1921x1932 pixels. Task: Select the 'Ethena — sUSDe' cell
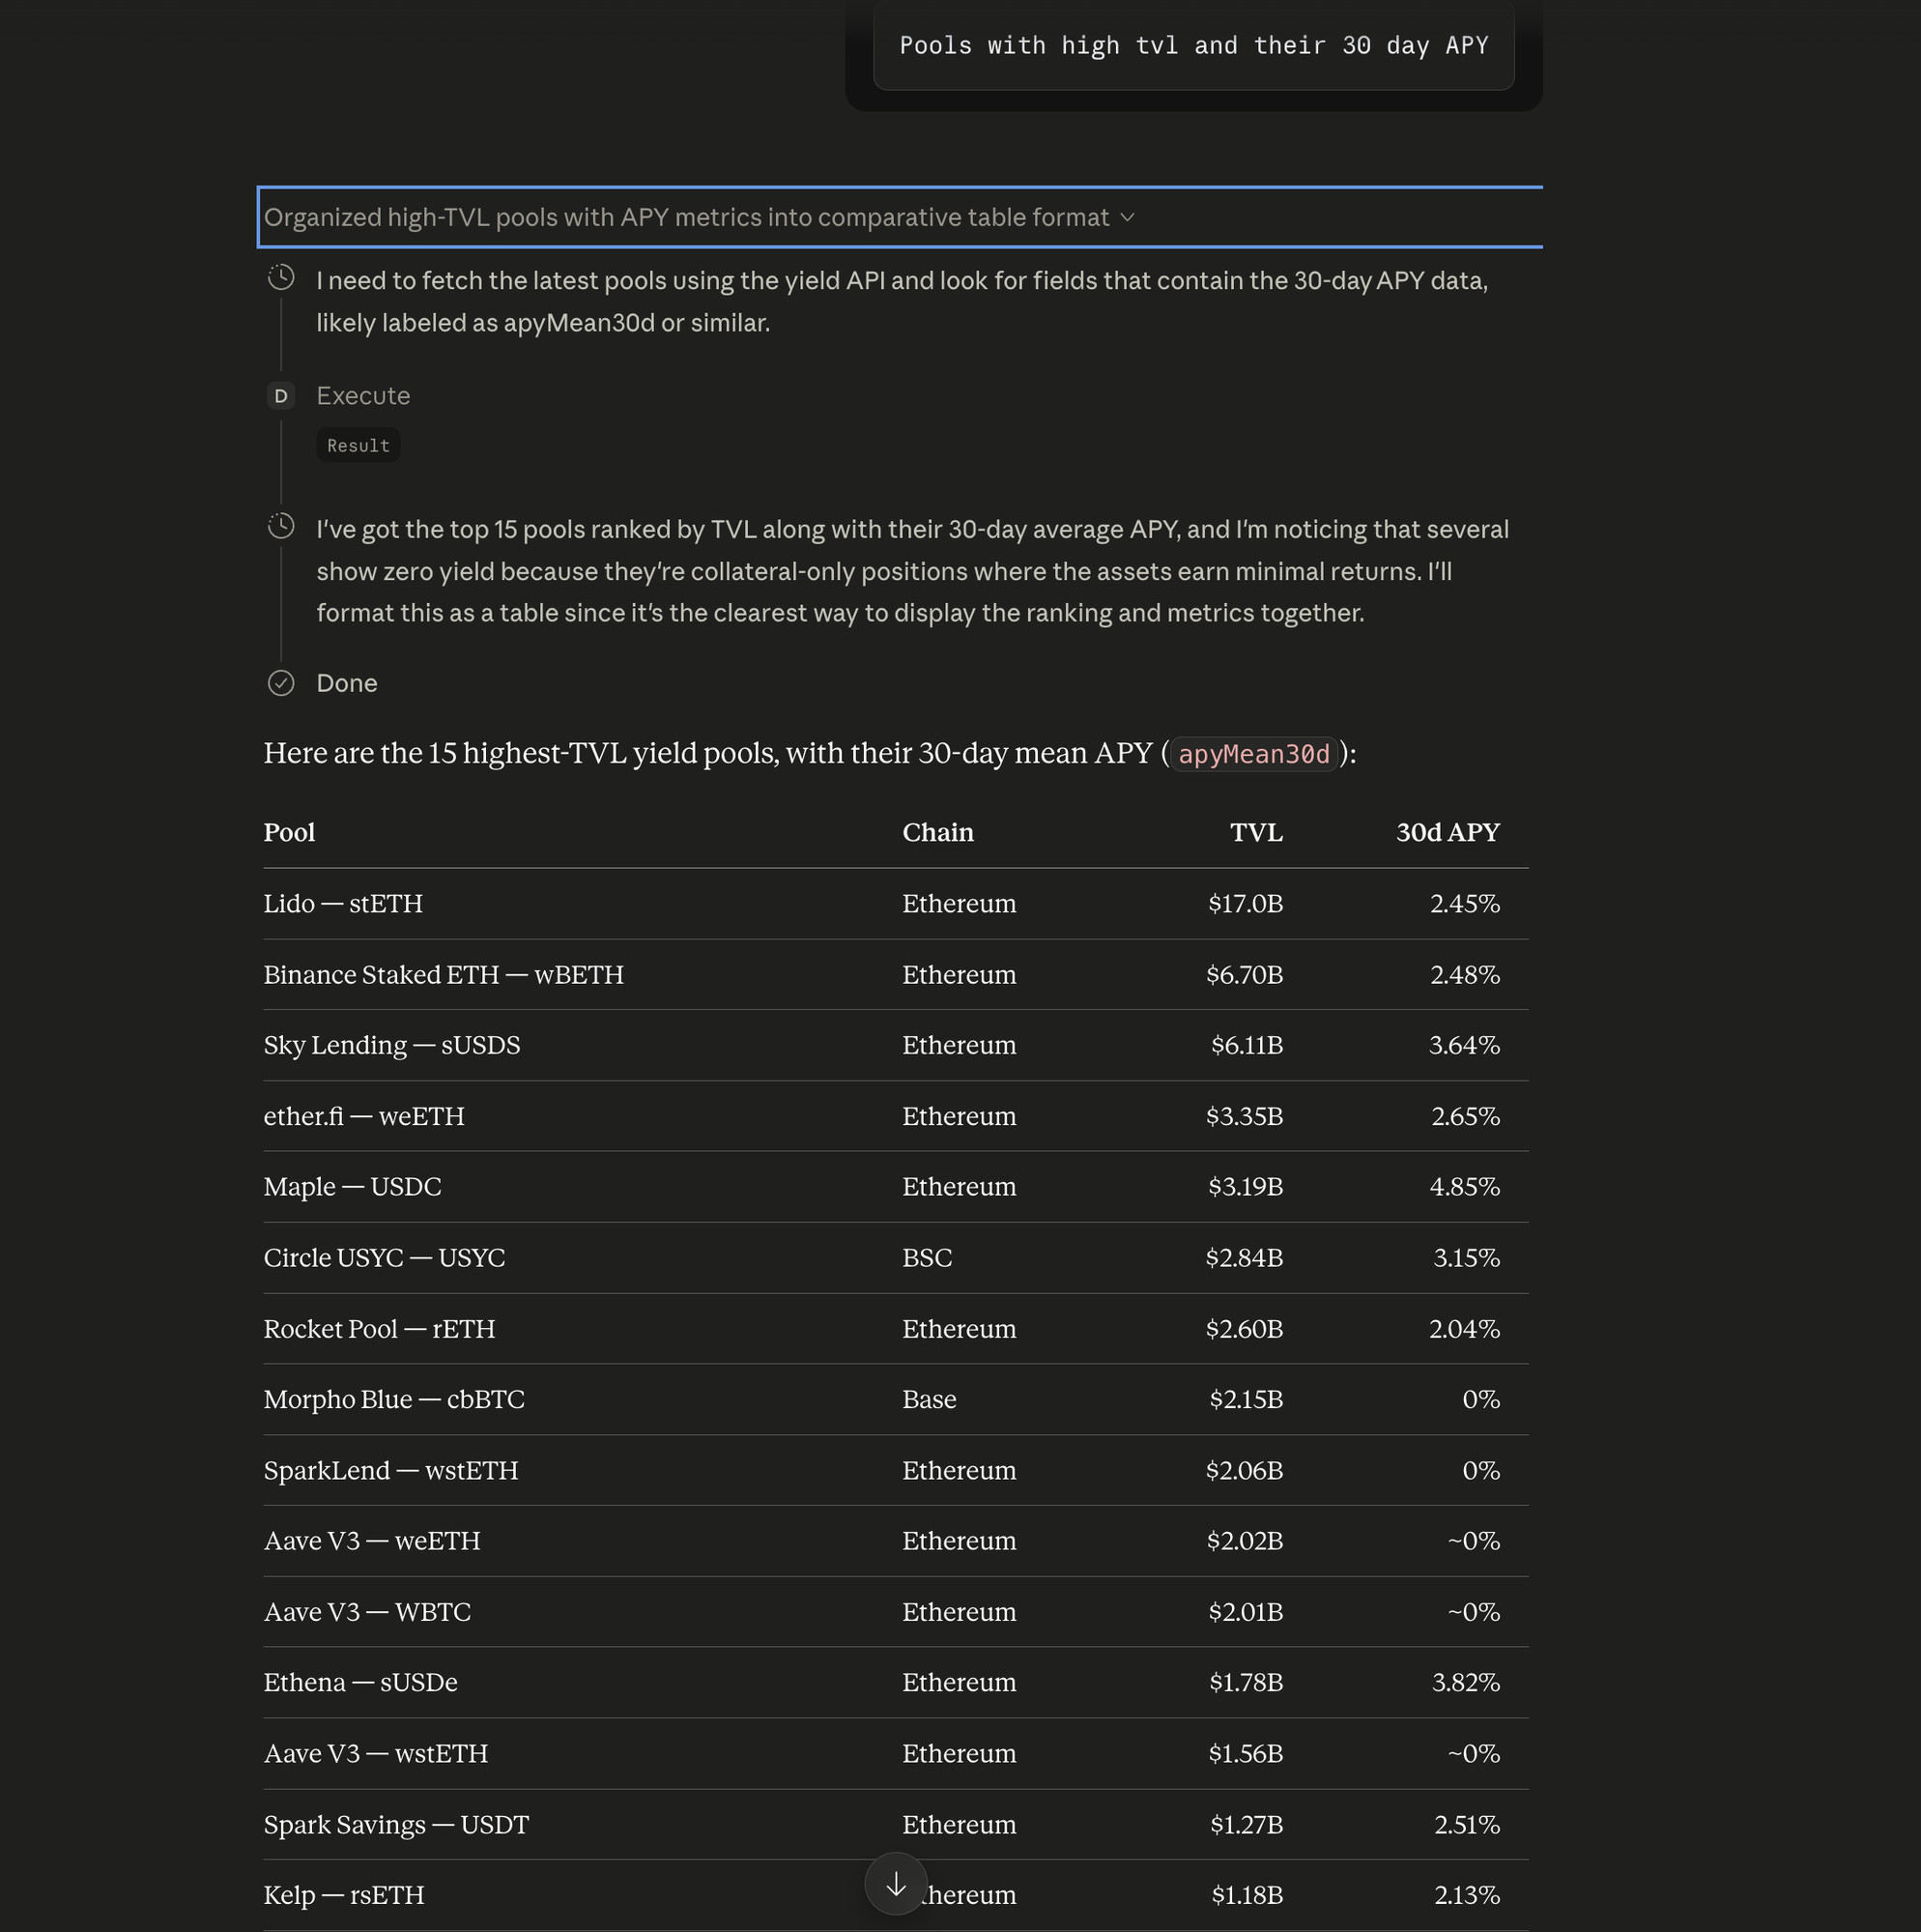pyautogui.click(x=360, y=1682)
